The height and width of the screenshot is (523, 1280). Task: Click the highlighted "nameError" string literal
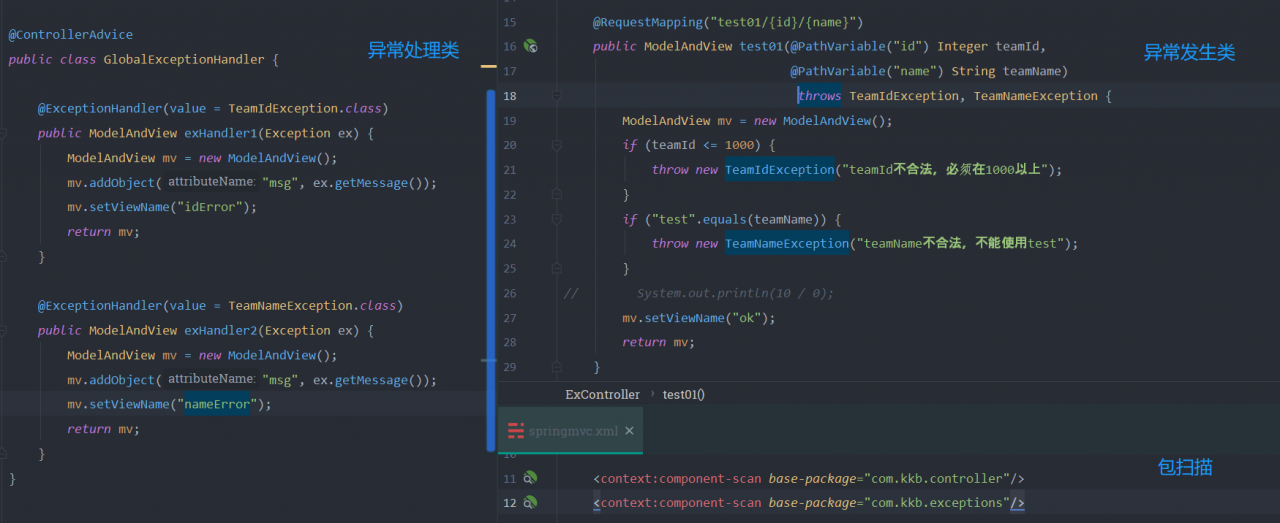tap(217, 404)
